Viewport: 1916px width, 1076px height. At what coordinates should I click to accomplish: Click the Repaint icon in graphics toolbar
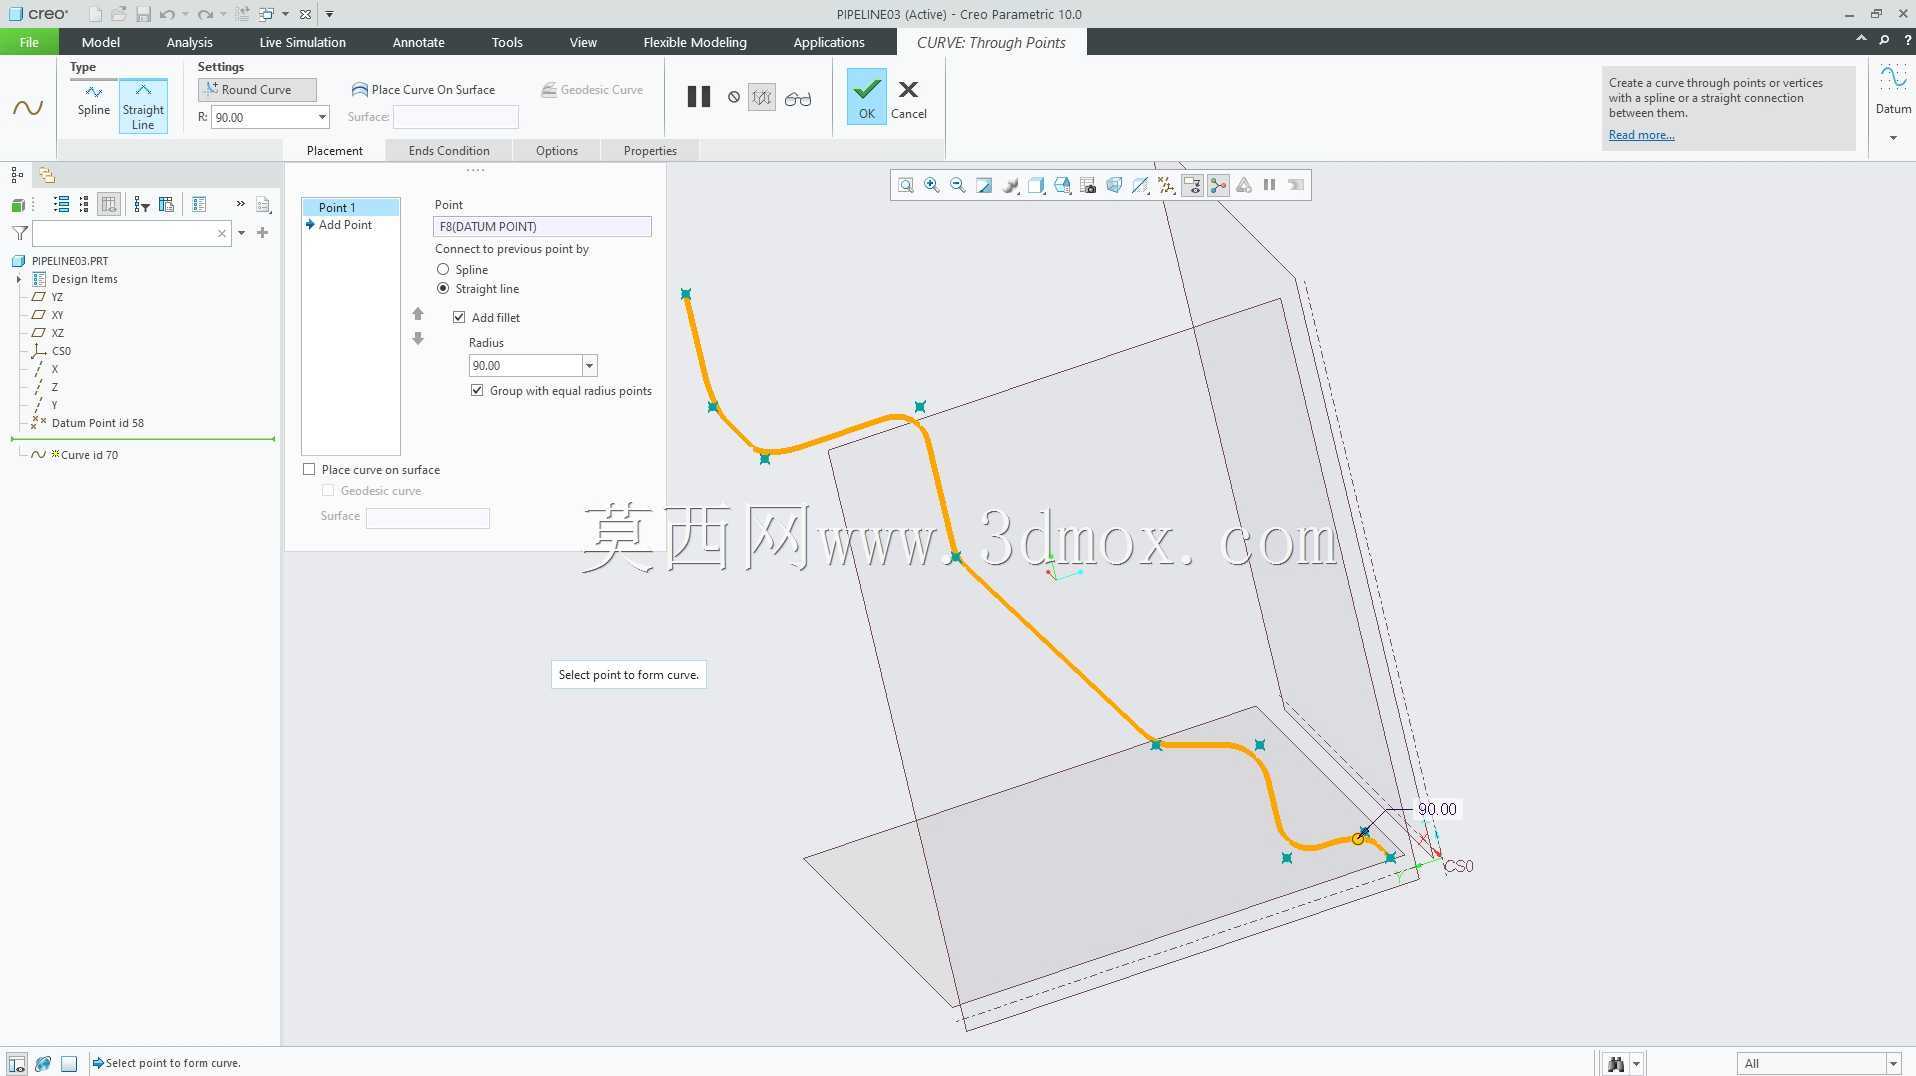[x=984, y=185]
